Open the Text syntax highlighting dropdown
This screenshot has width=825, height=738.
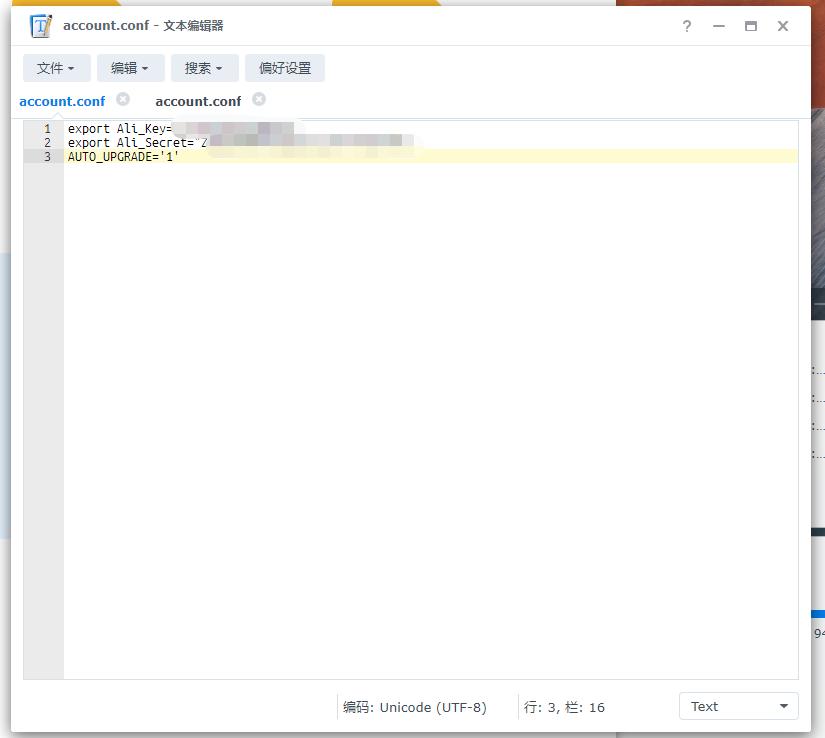(738, 706)
